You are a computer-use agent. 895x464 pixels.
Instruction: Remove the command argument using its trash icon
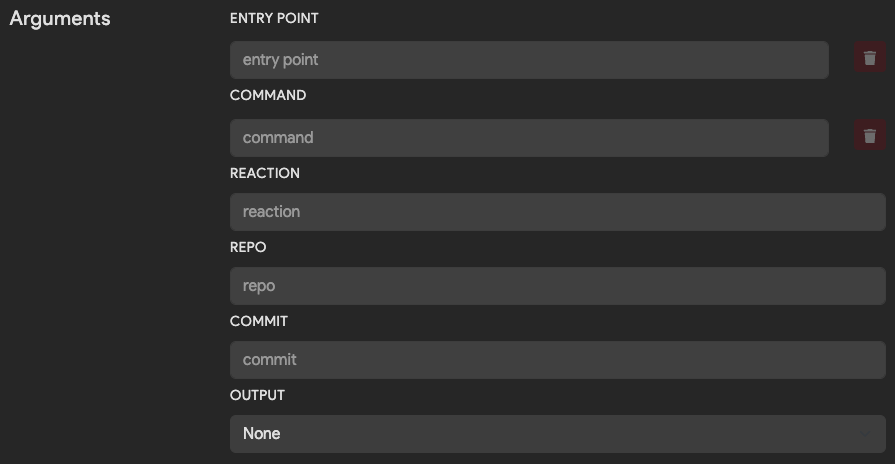click(869, 135)
